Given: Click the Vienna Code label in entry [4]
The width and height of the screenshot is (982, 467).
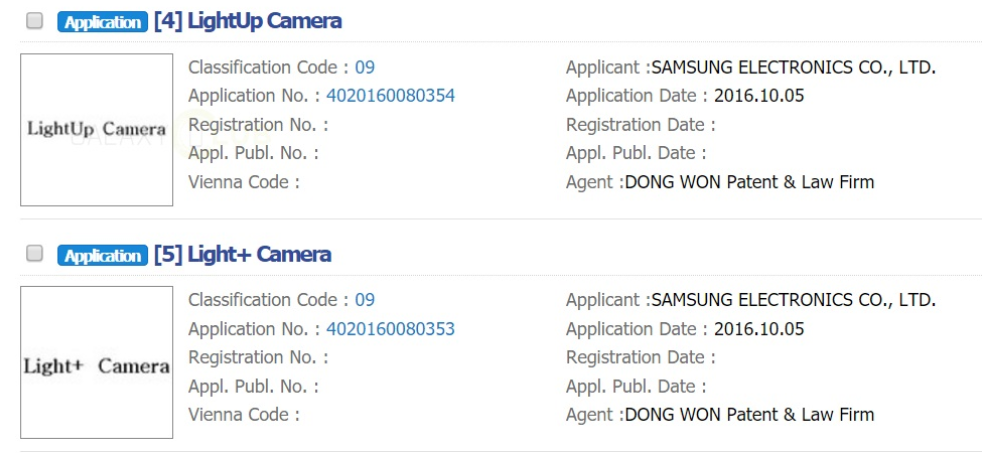Looking at the screenshot, I should [x=243, y=182].
